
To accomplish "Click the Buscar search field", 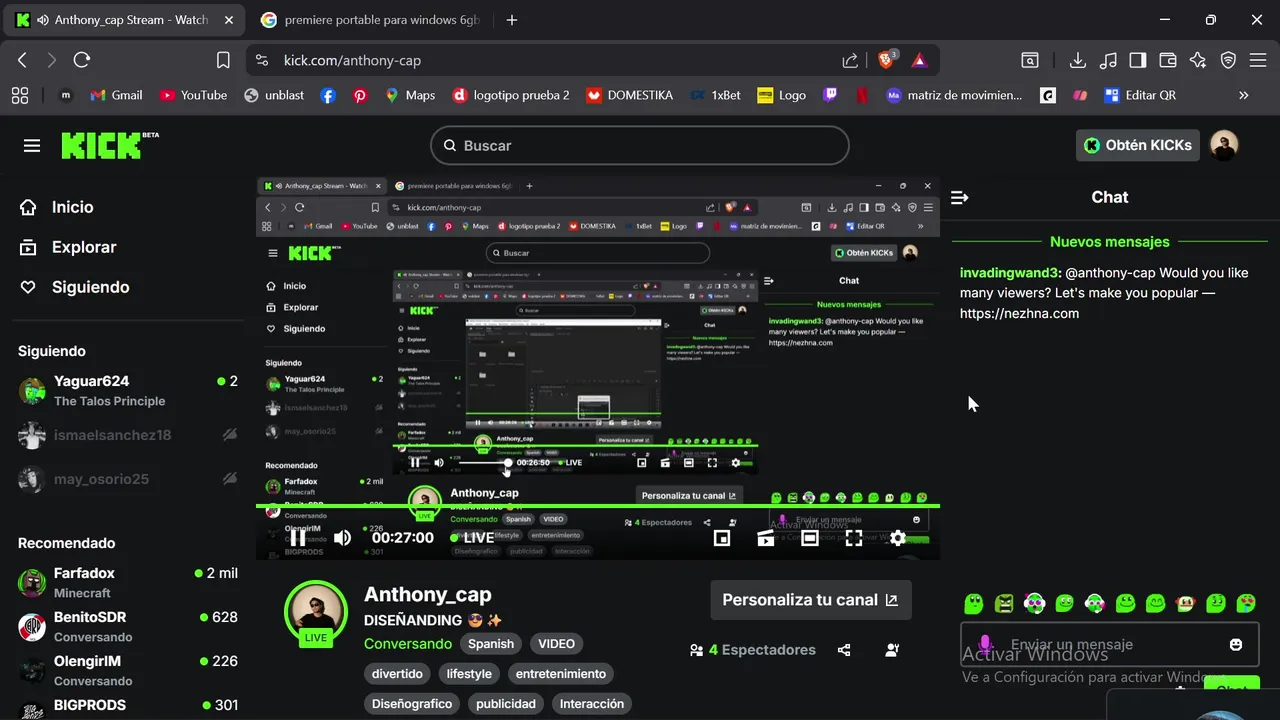I will [640, 146].
